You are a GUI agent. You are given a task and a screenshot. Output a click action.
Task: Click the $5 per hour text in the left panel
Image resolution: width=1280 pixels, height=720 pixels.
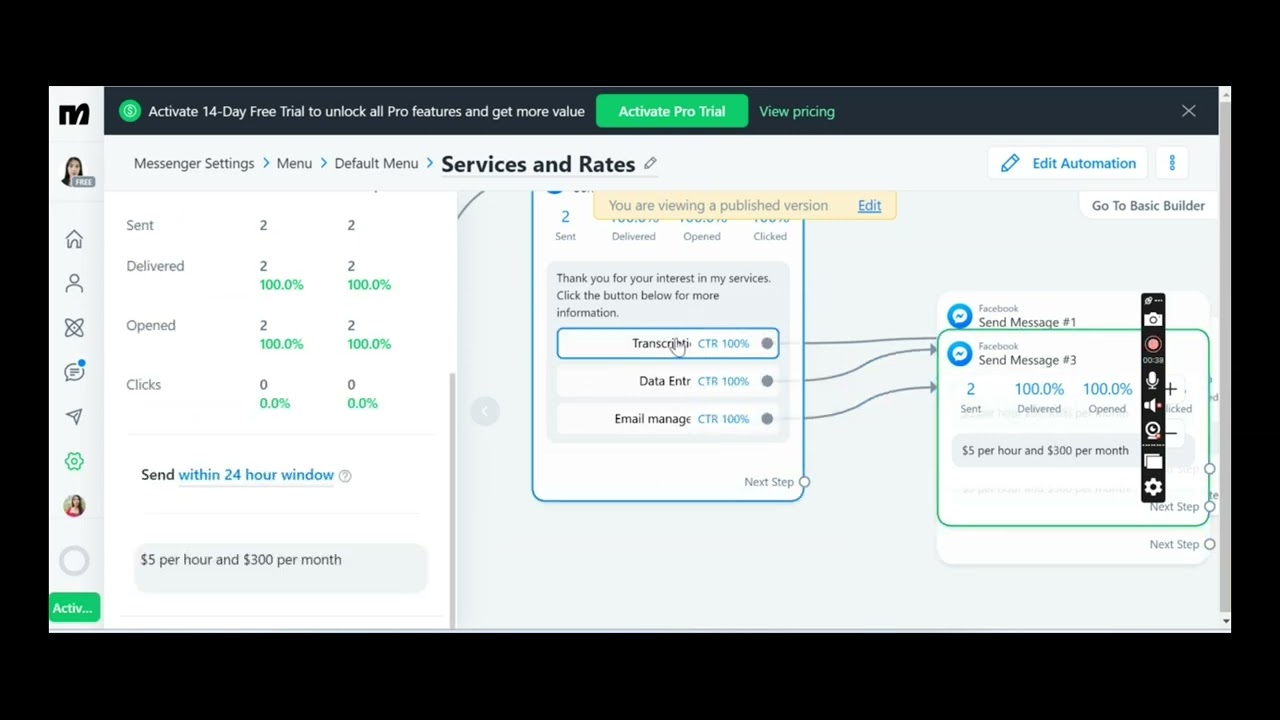tap(241, 560)
